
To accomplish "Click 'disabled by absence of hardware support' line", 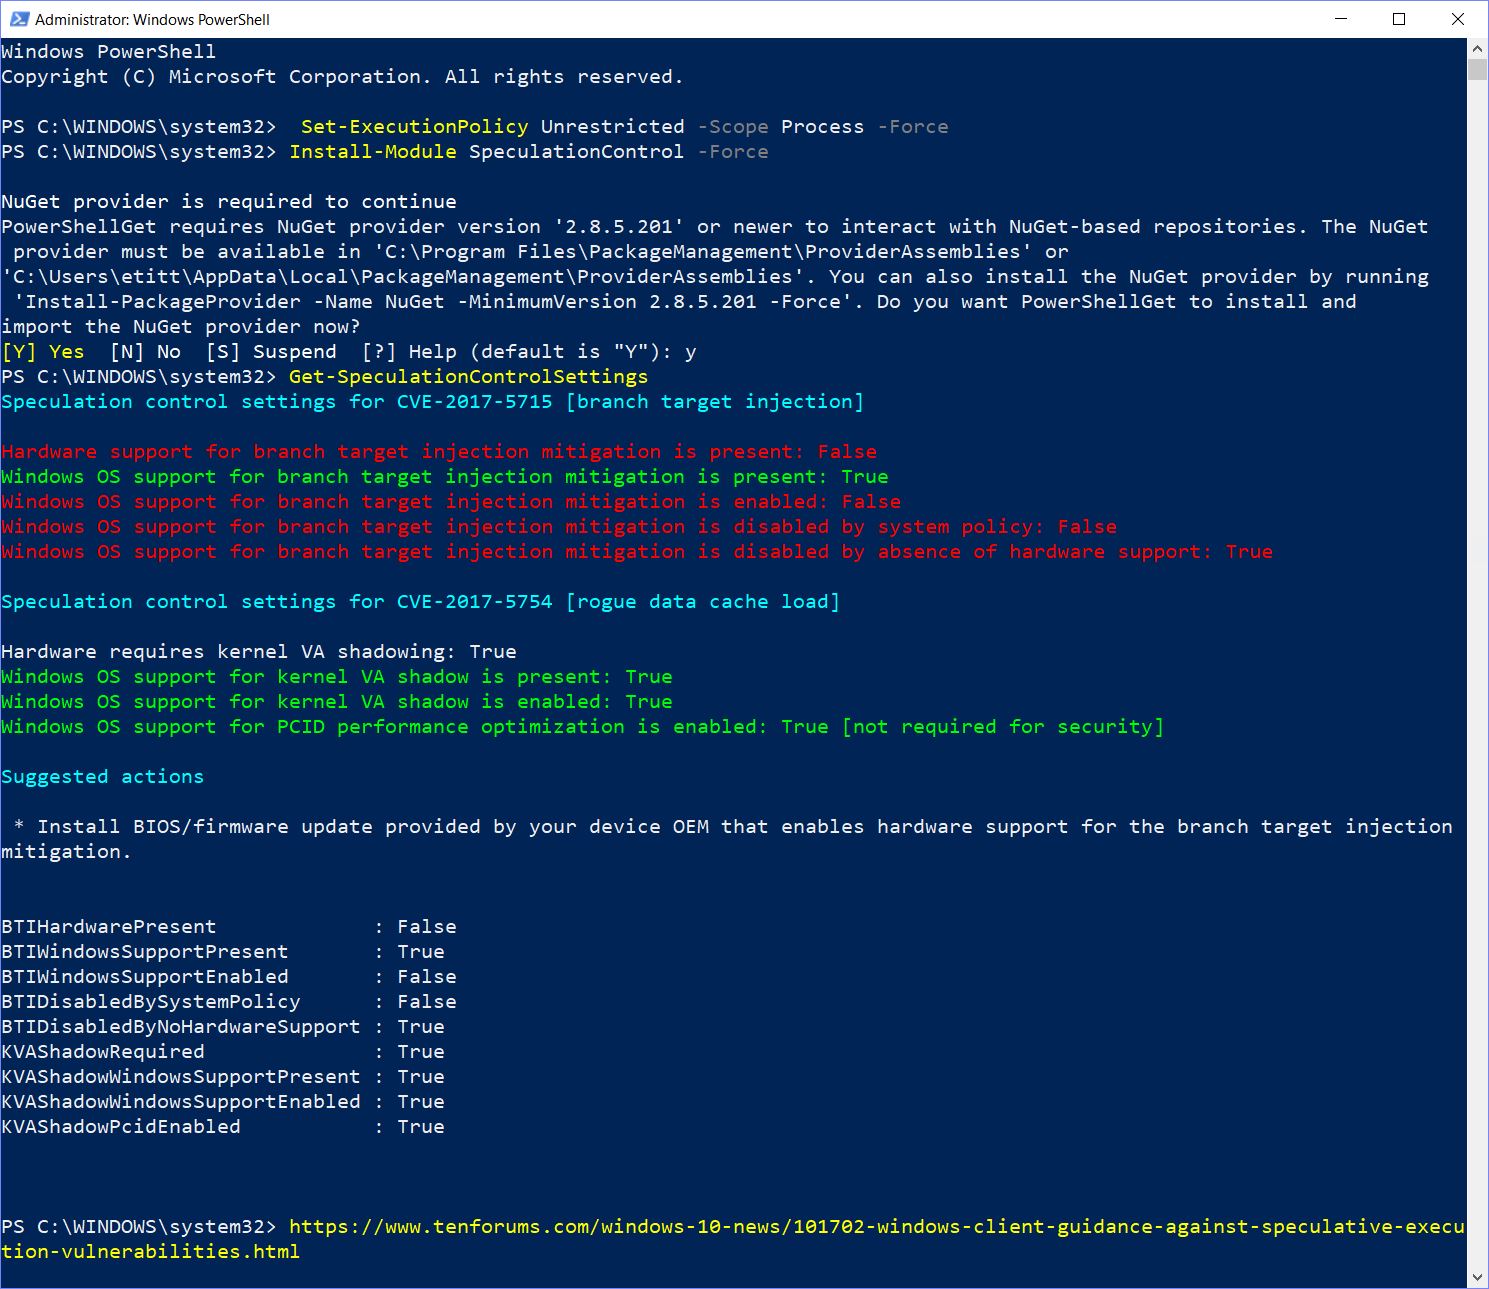I will [637, 552].
